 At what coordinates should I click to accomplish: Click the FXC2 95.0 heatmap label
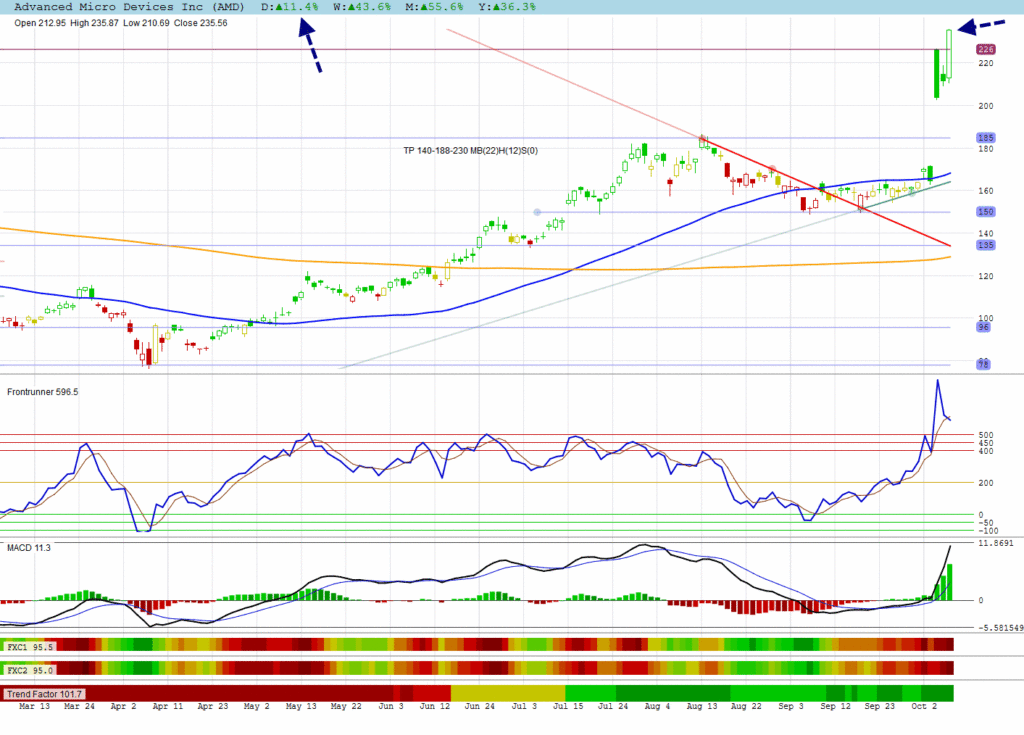point(30,669)
